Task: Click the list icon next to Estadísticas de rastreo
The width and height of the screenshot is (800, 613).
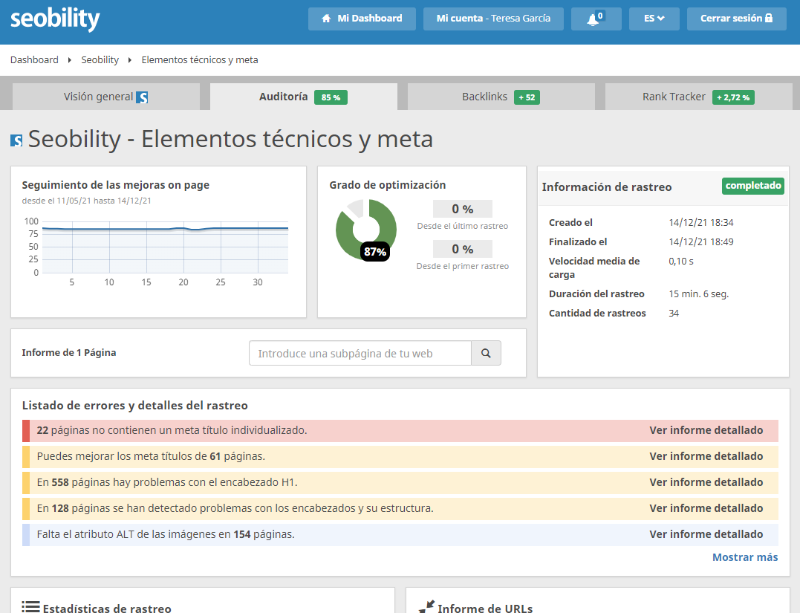Action: 31,607
